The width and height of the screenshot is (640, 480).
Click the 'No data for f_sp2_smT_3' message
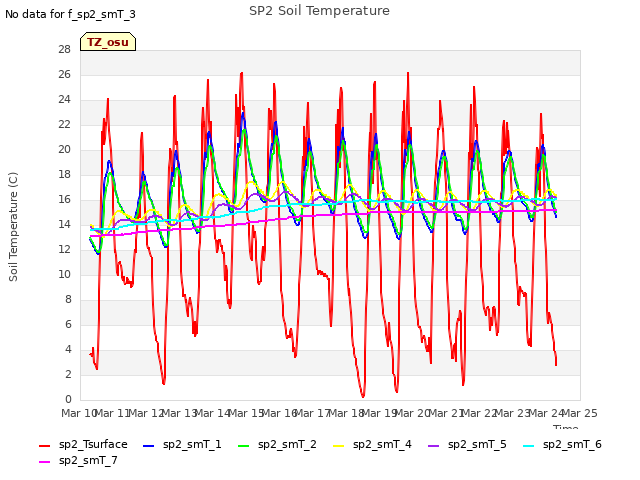tap(70, 14)
